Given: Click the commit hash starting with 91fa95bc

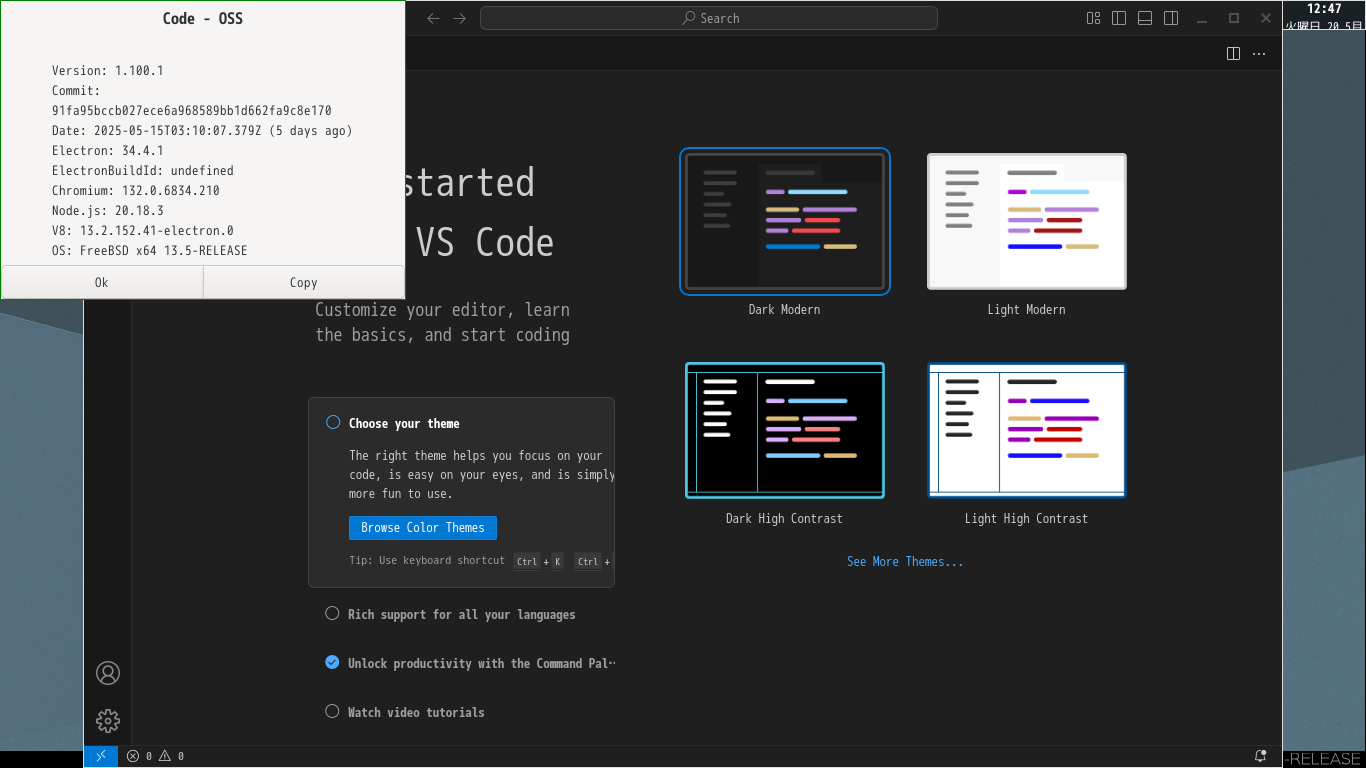Looking at the screenshot, I should (192, 111).
